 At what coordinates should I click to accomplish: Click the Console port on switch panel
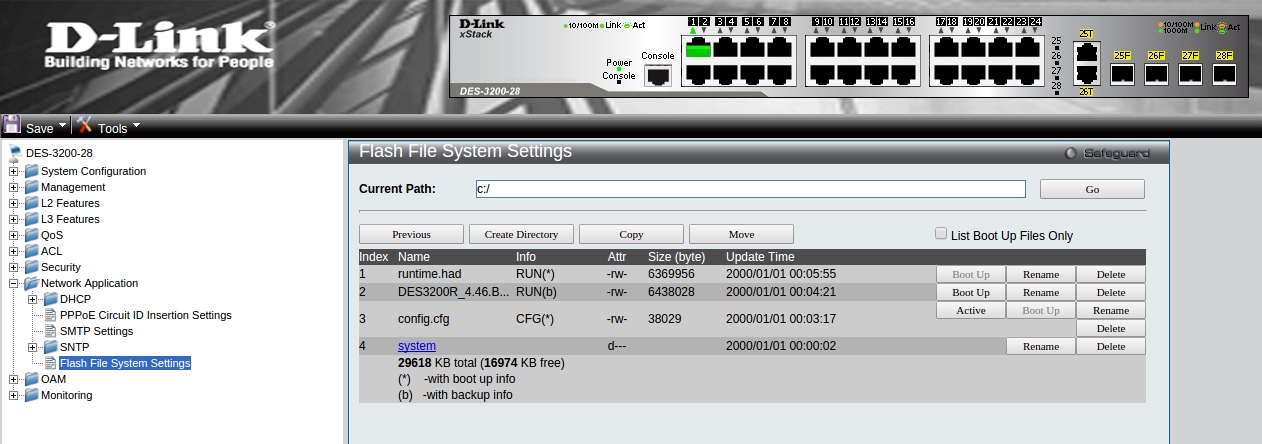tap(657, 75)
